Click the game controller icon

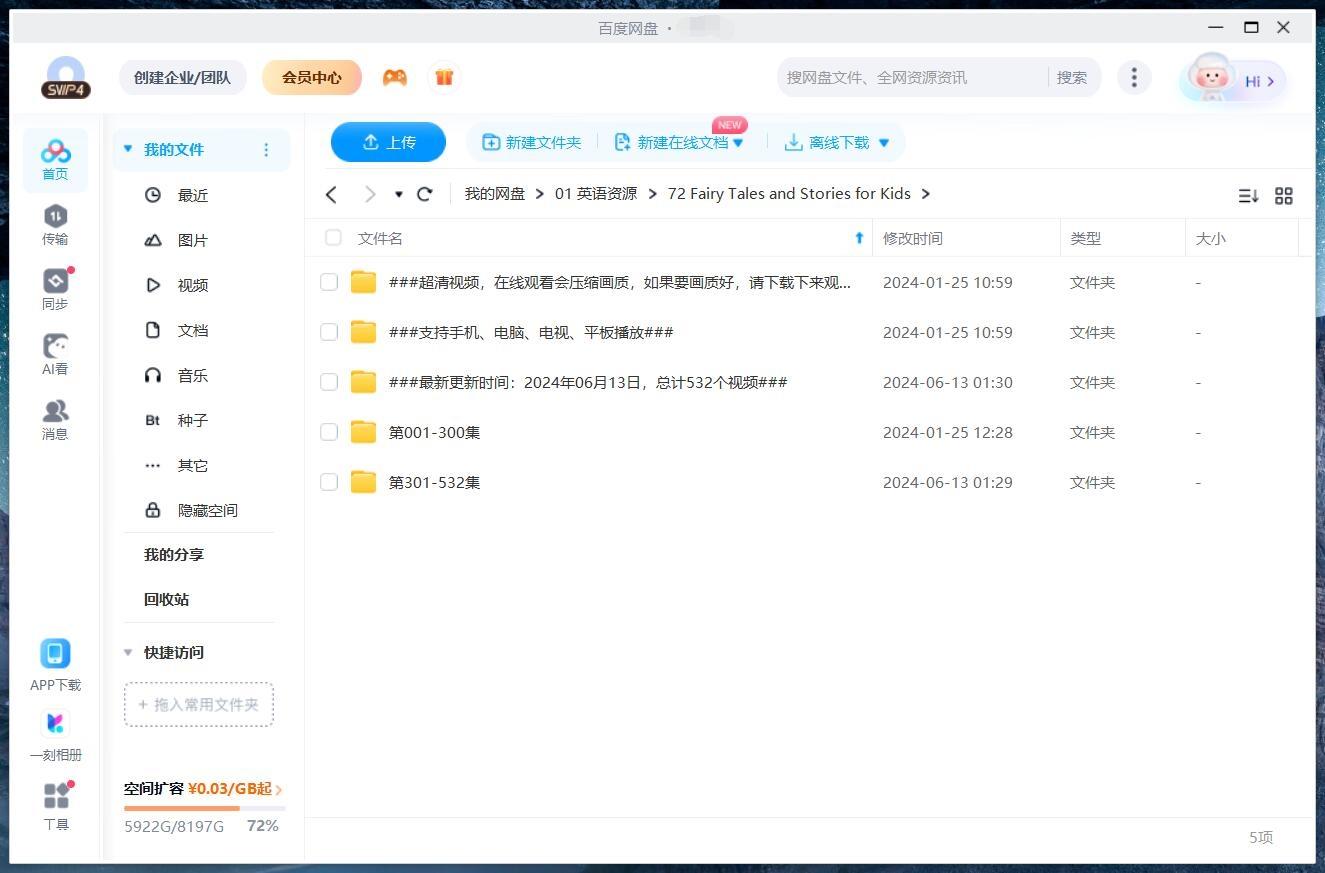click(x=395, y=77)
